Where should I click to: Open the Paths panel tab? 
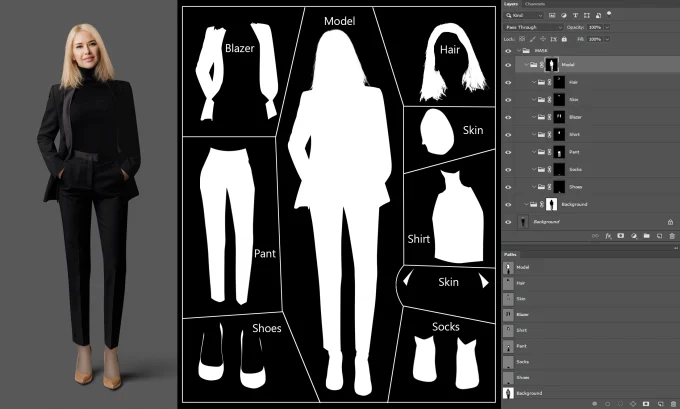(511, 255)
